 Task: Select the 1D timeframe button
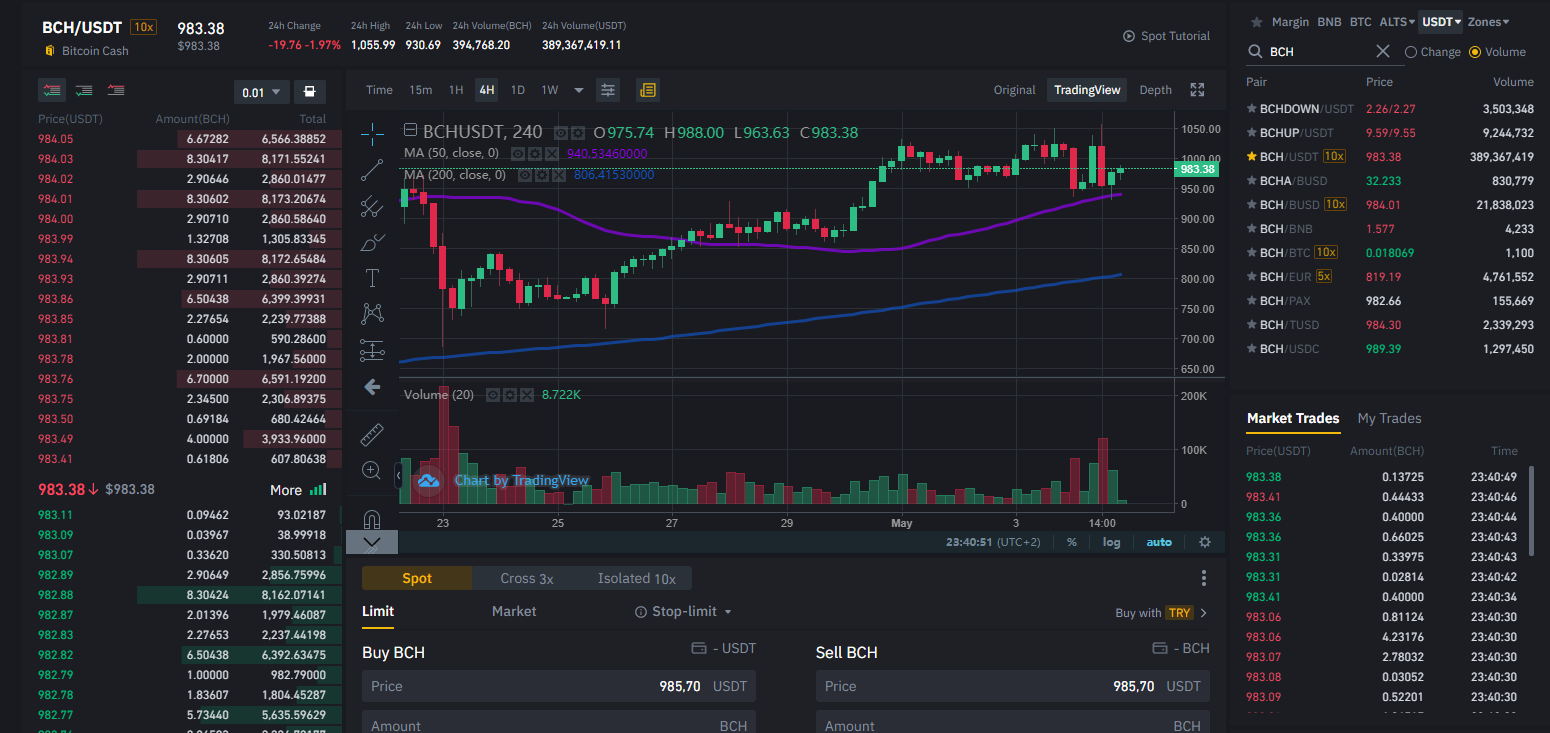(518, 90)
